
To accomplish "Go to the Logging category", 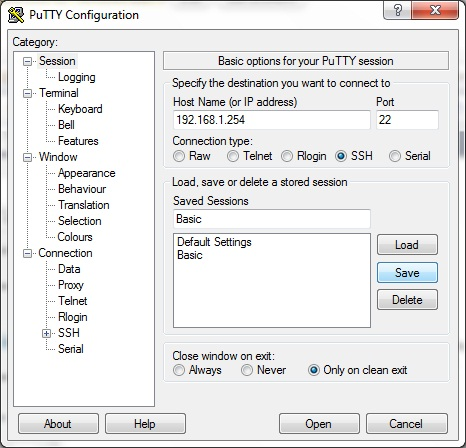I will point(77,77).
